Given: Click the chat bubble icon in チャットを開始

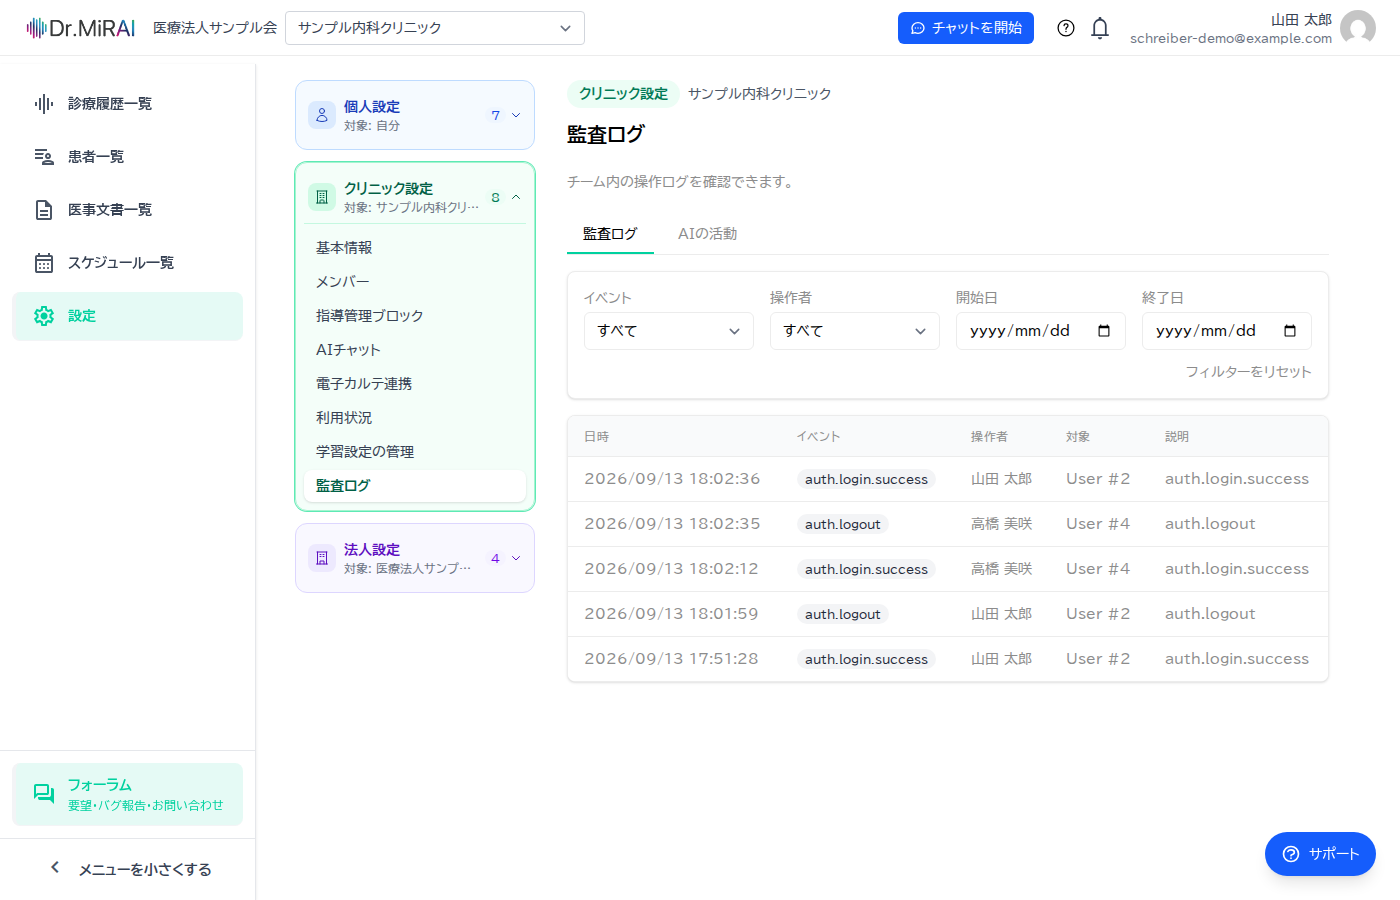Looking at the screenshot, I should 918,28.
